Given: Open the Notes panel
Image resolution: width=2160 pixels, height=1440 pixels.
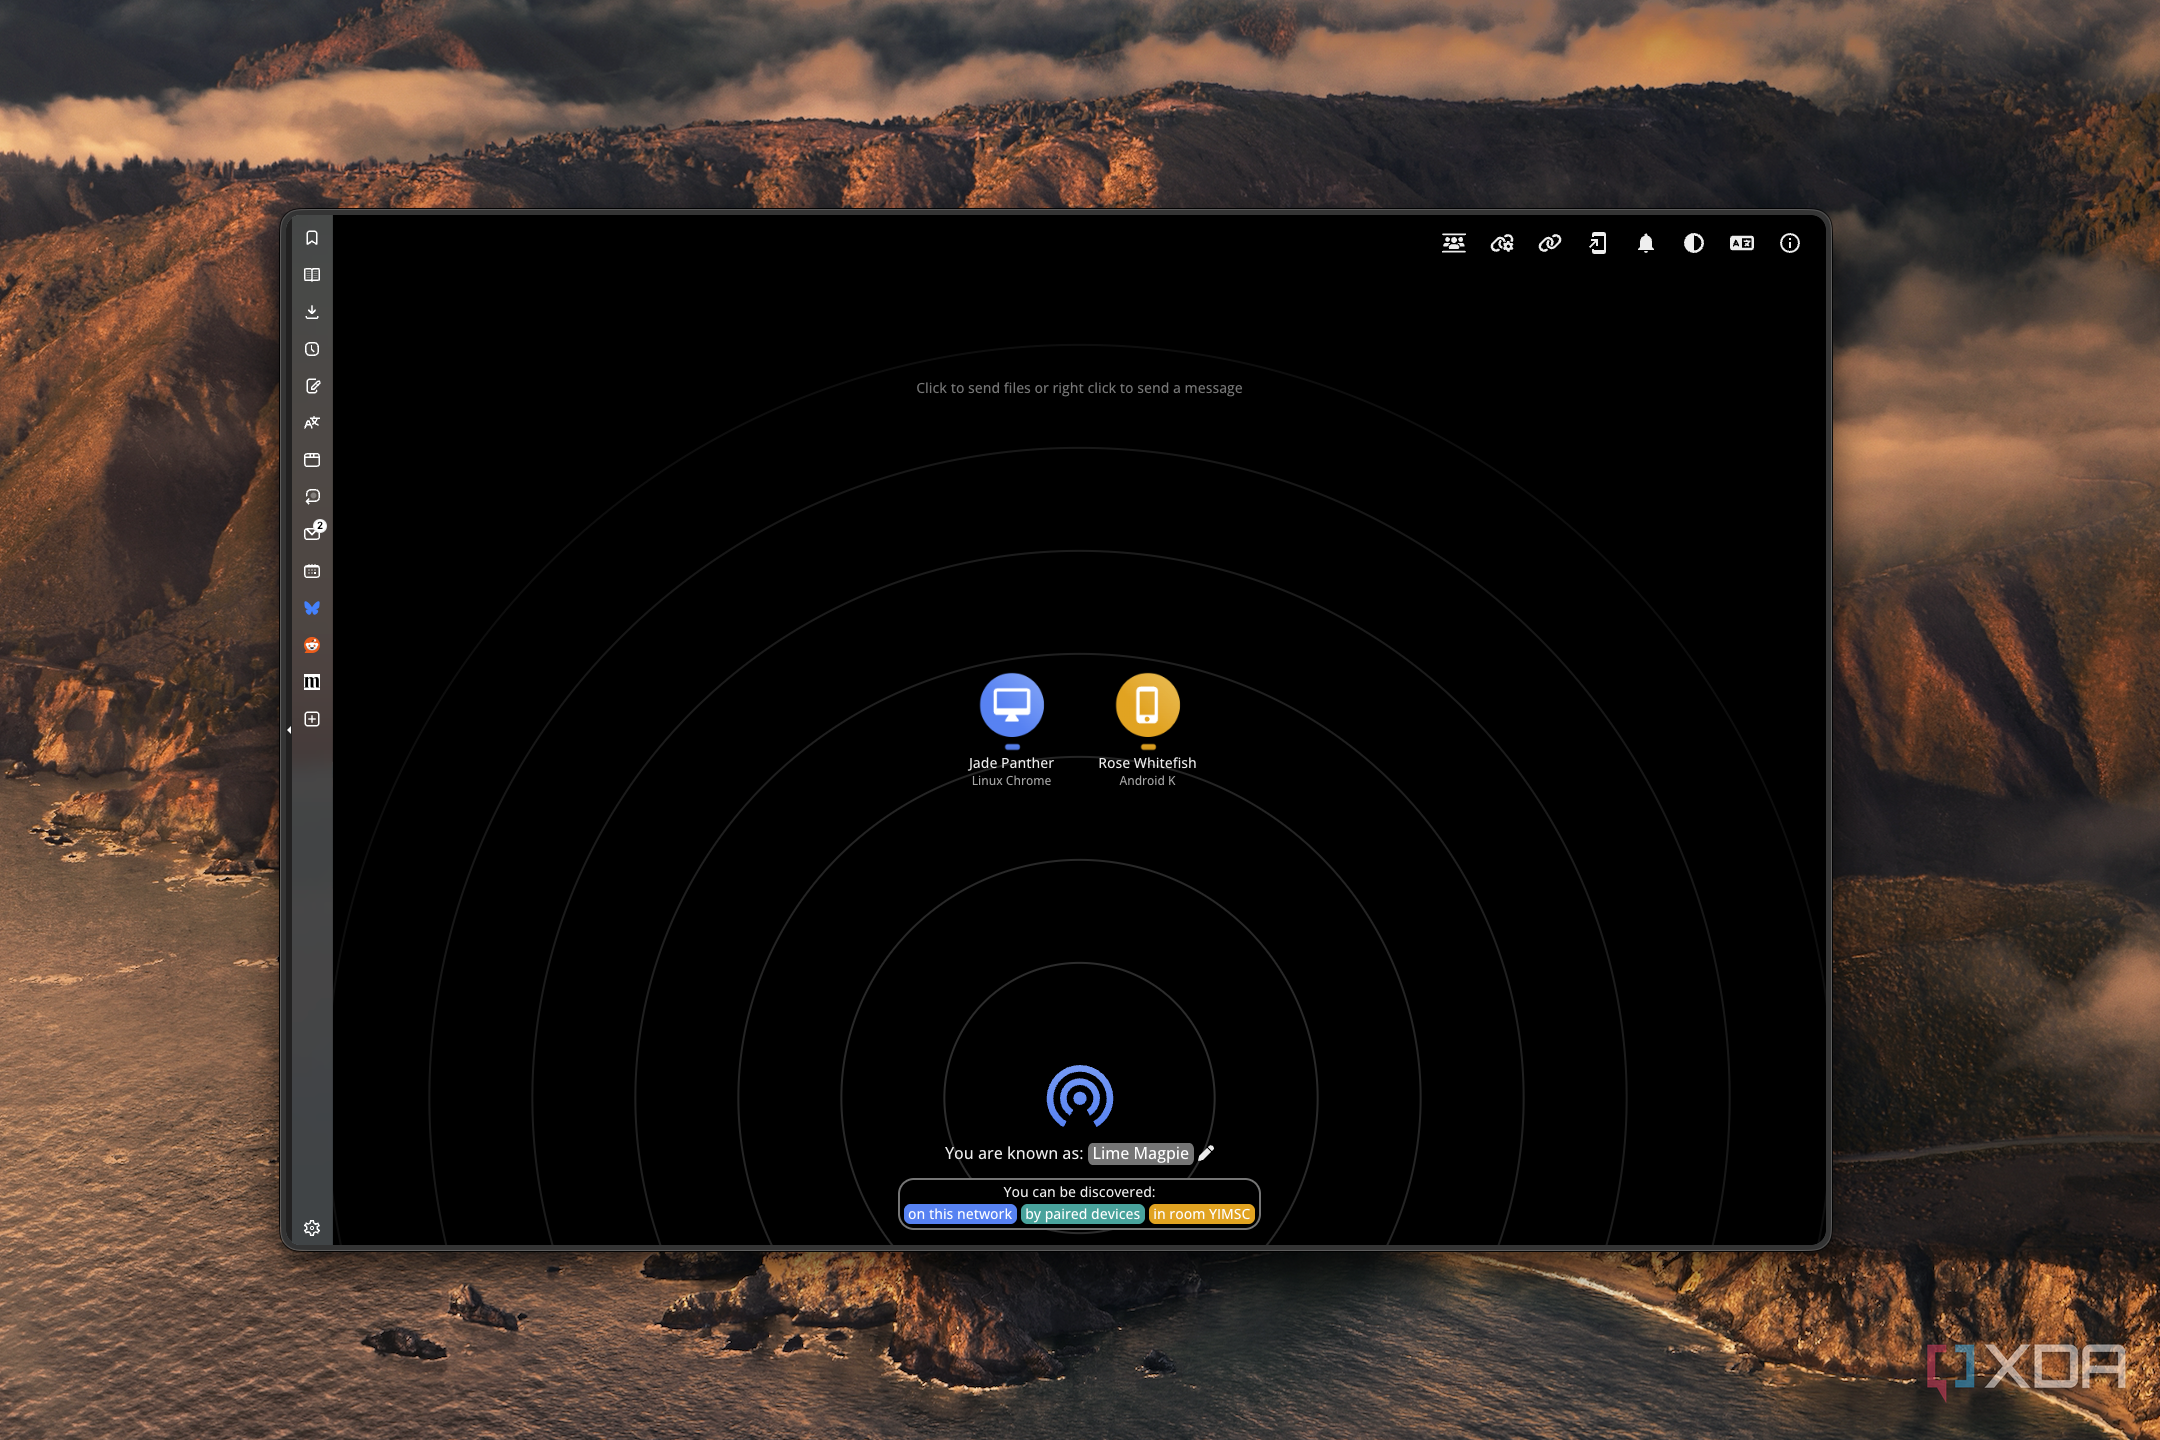Looking at the screenshot, I should pyautogui.click(x=312, y=386).
